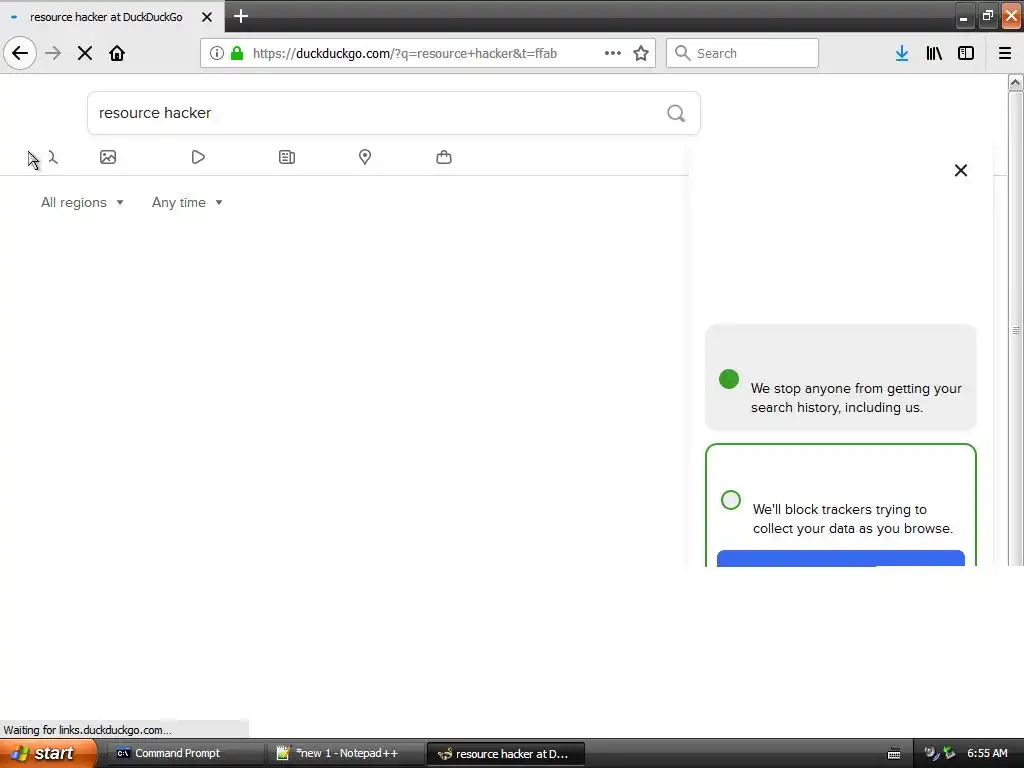Switch to Videos results icon
This screenshot has height=768, width=1024.
pyautogui.click(x=198, y=157)
